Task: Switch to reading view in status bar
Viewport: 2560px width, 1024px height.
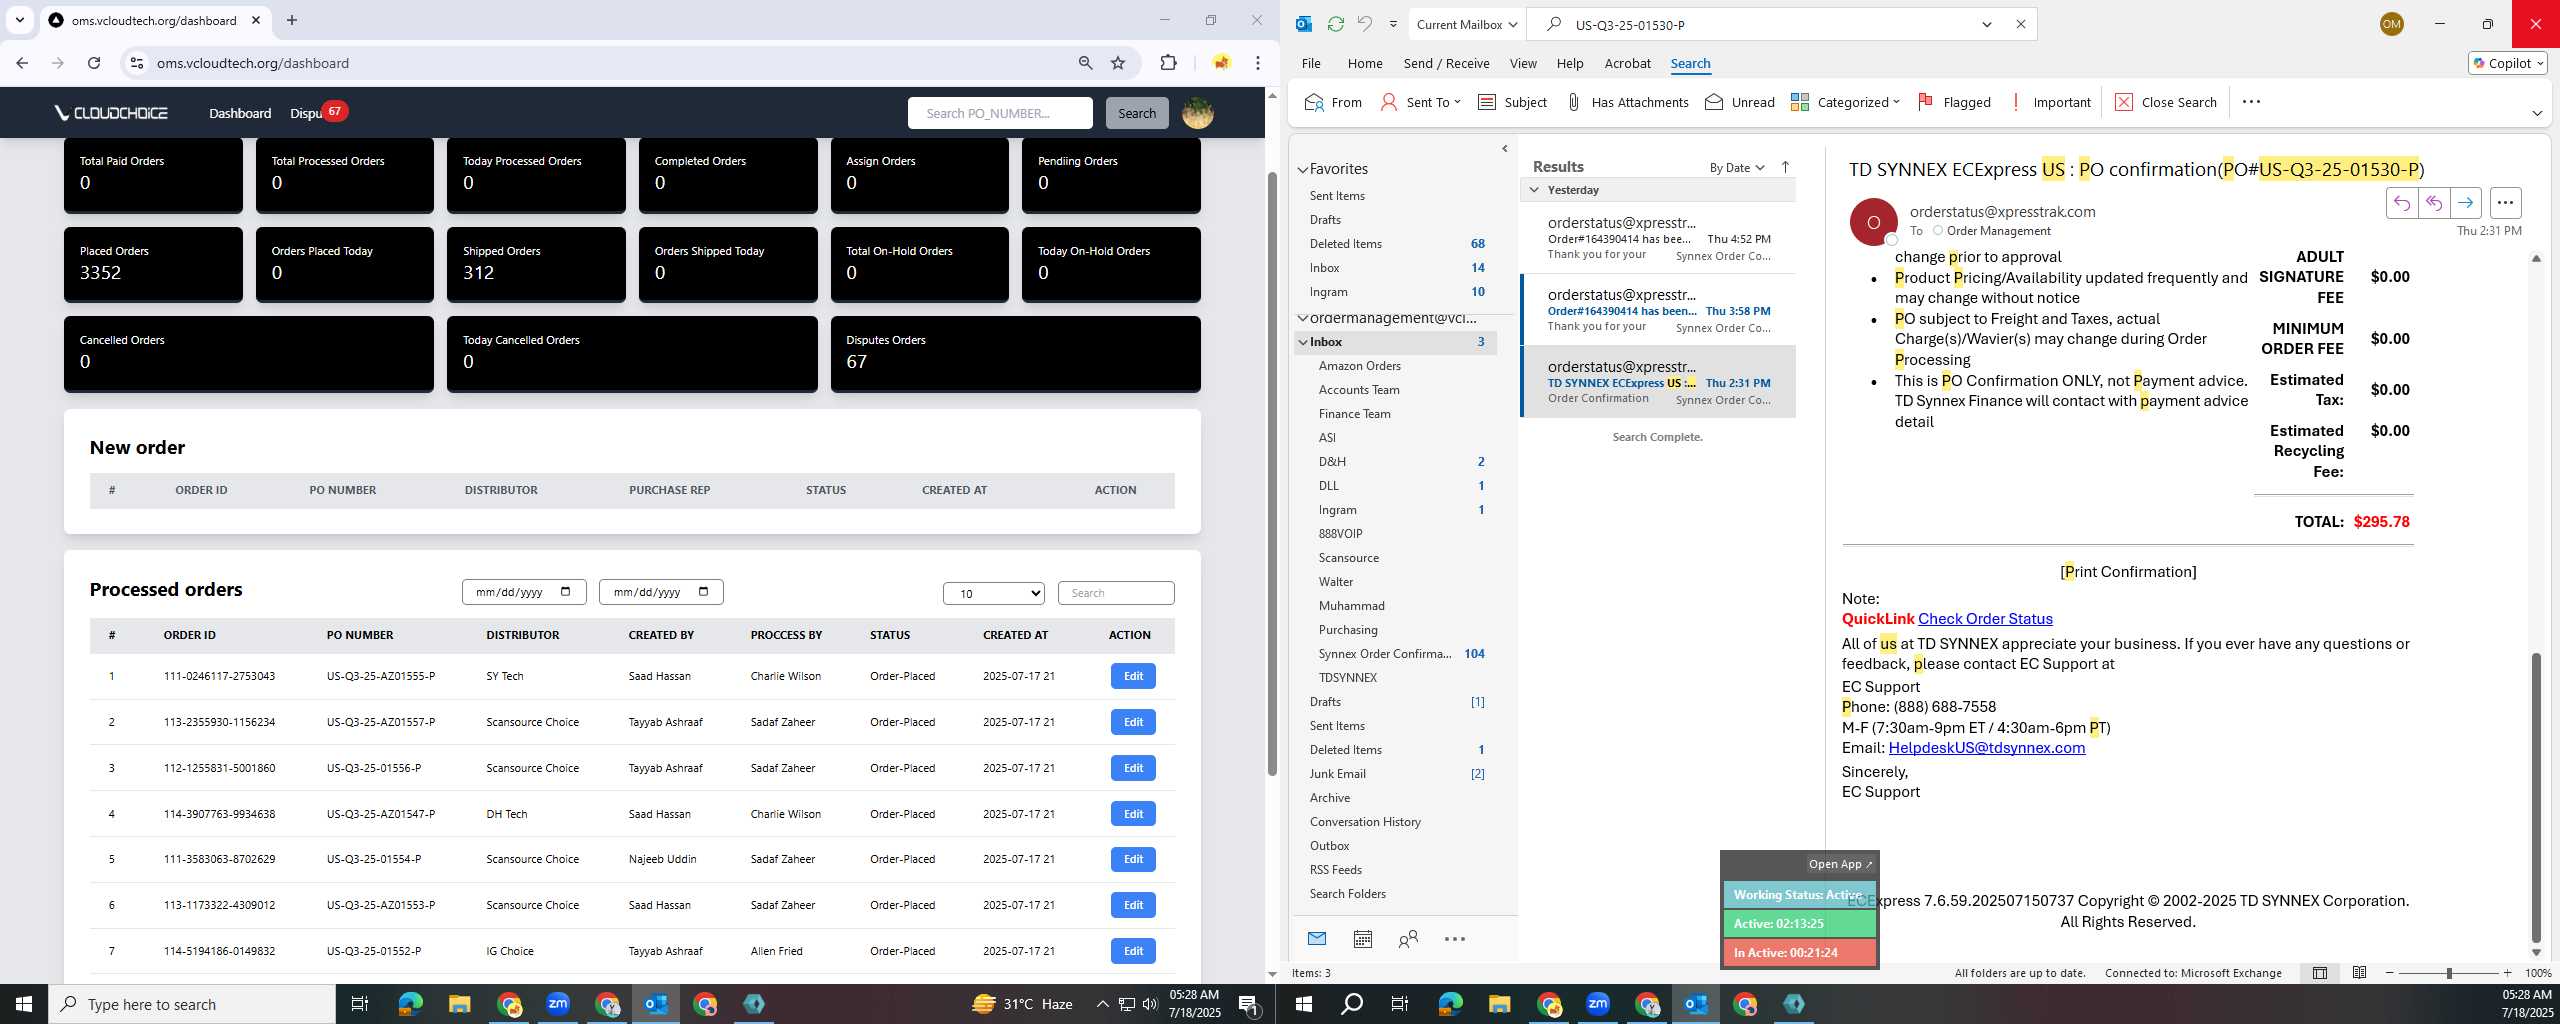Action: click(2359, 973)
